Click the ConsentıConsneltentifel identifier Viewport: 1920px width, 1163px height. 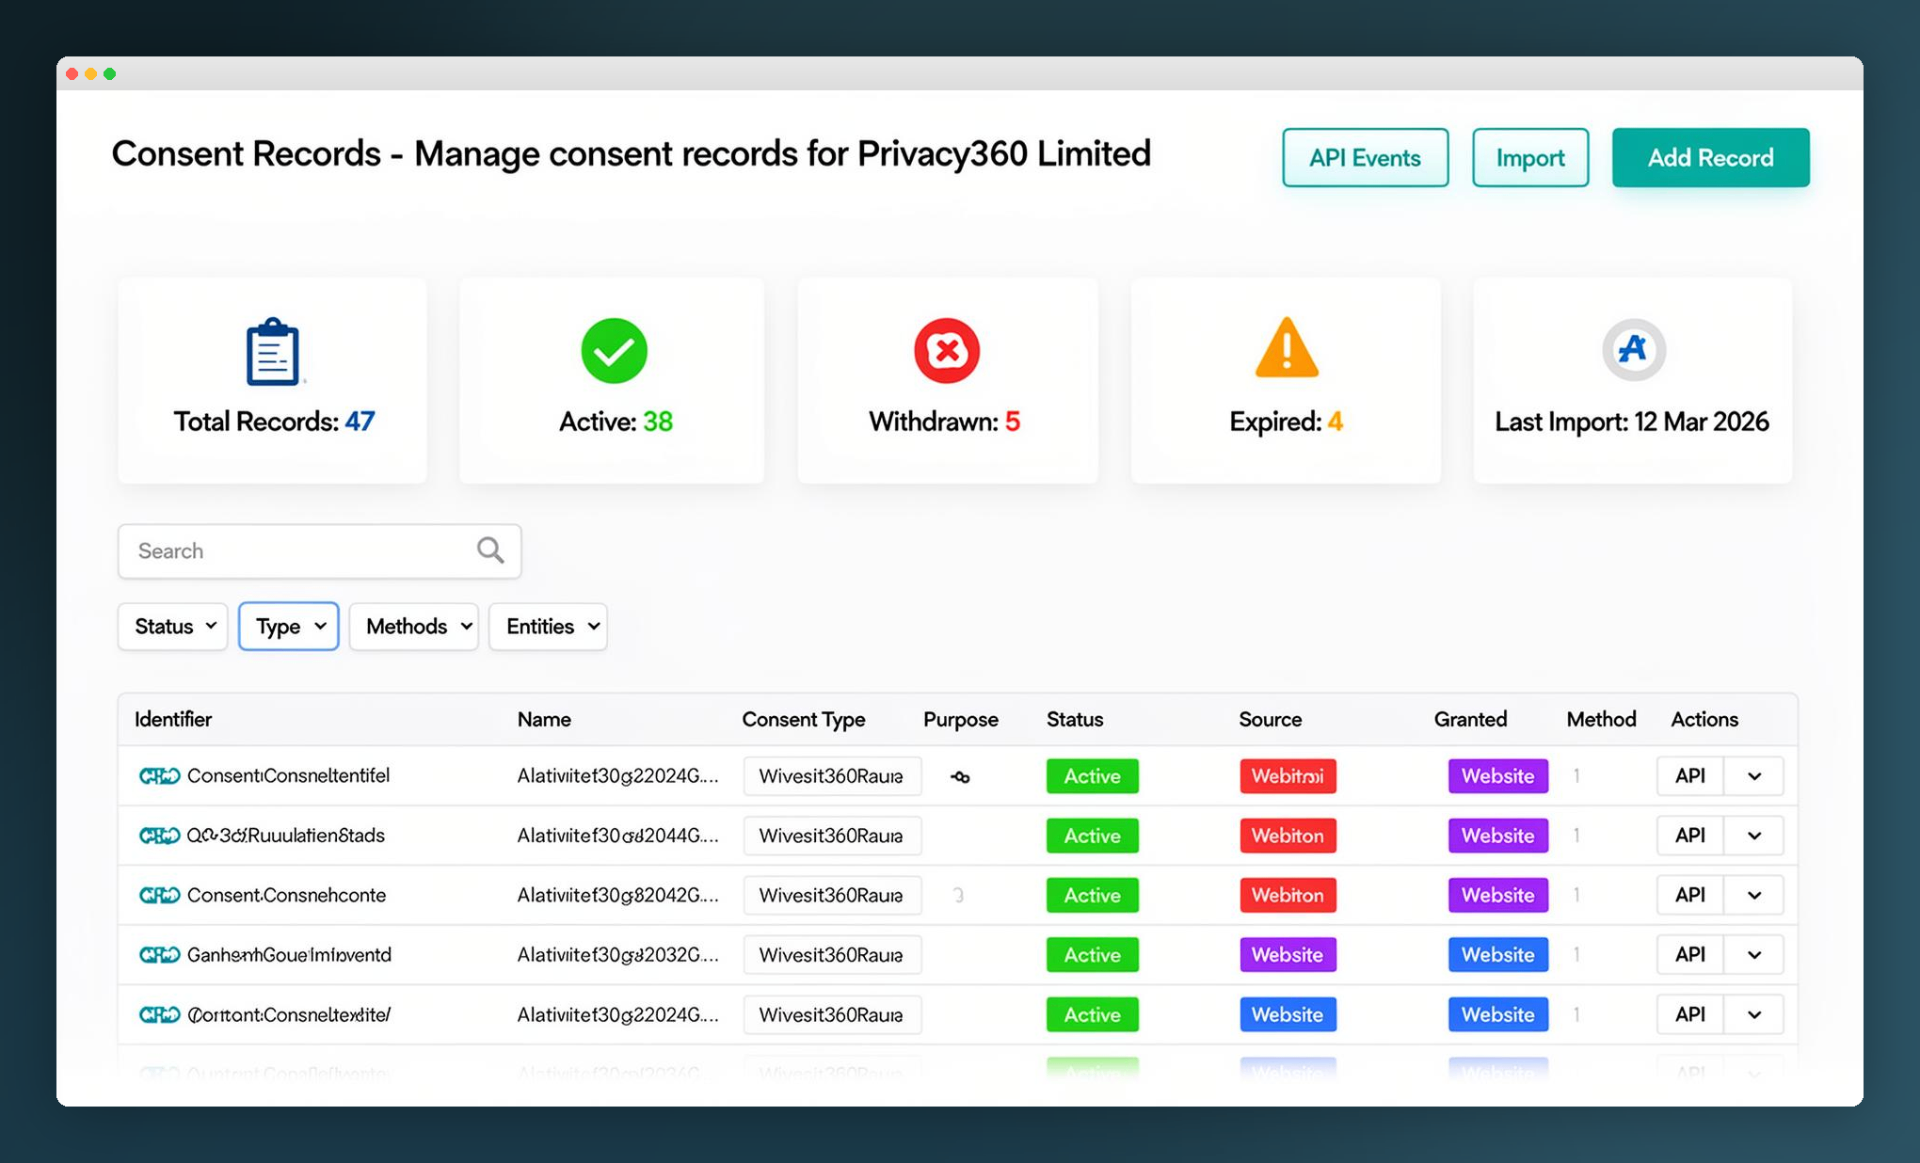click(288, 776)
